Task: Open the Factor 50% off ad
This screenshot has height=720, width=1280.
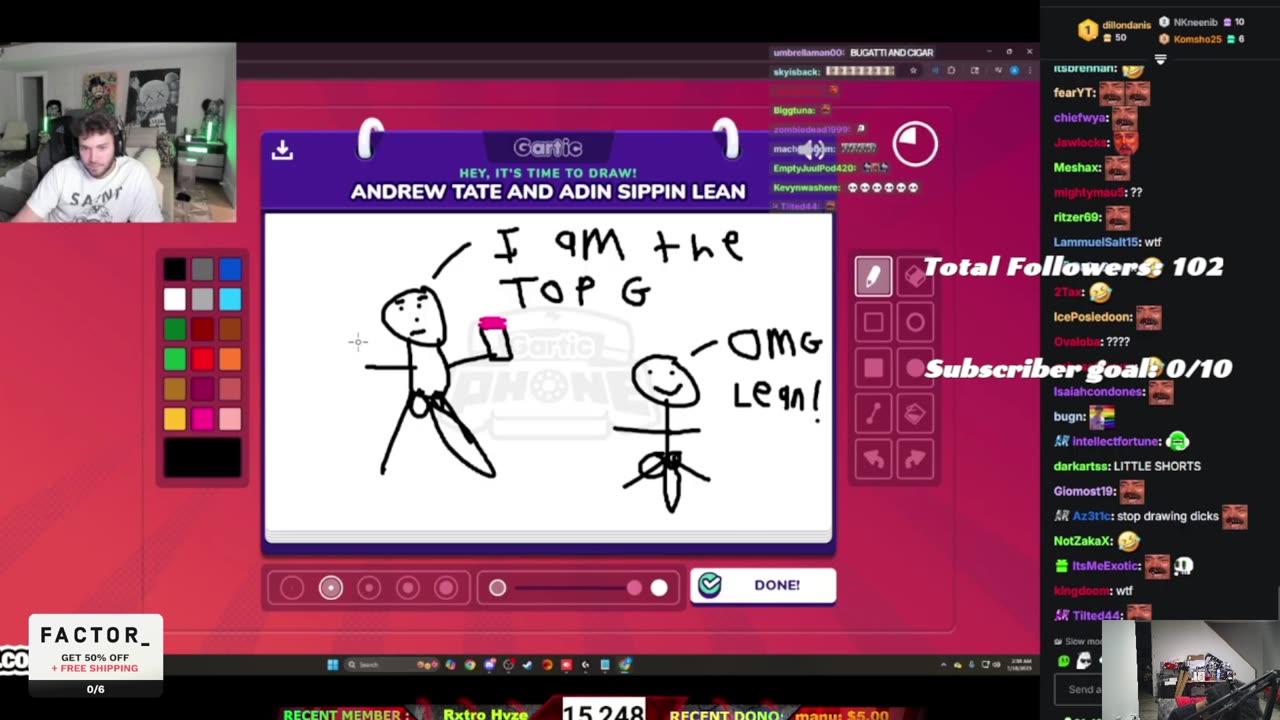Action: 95,657
